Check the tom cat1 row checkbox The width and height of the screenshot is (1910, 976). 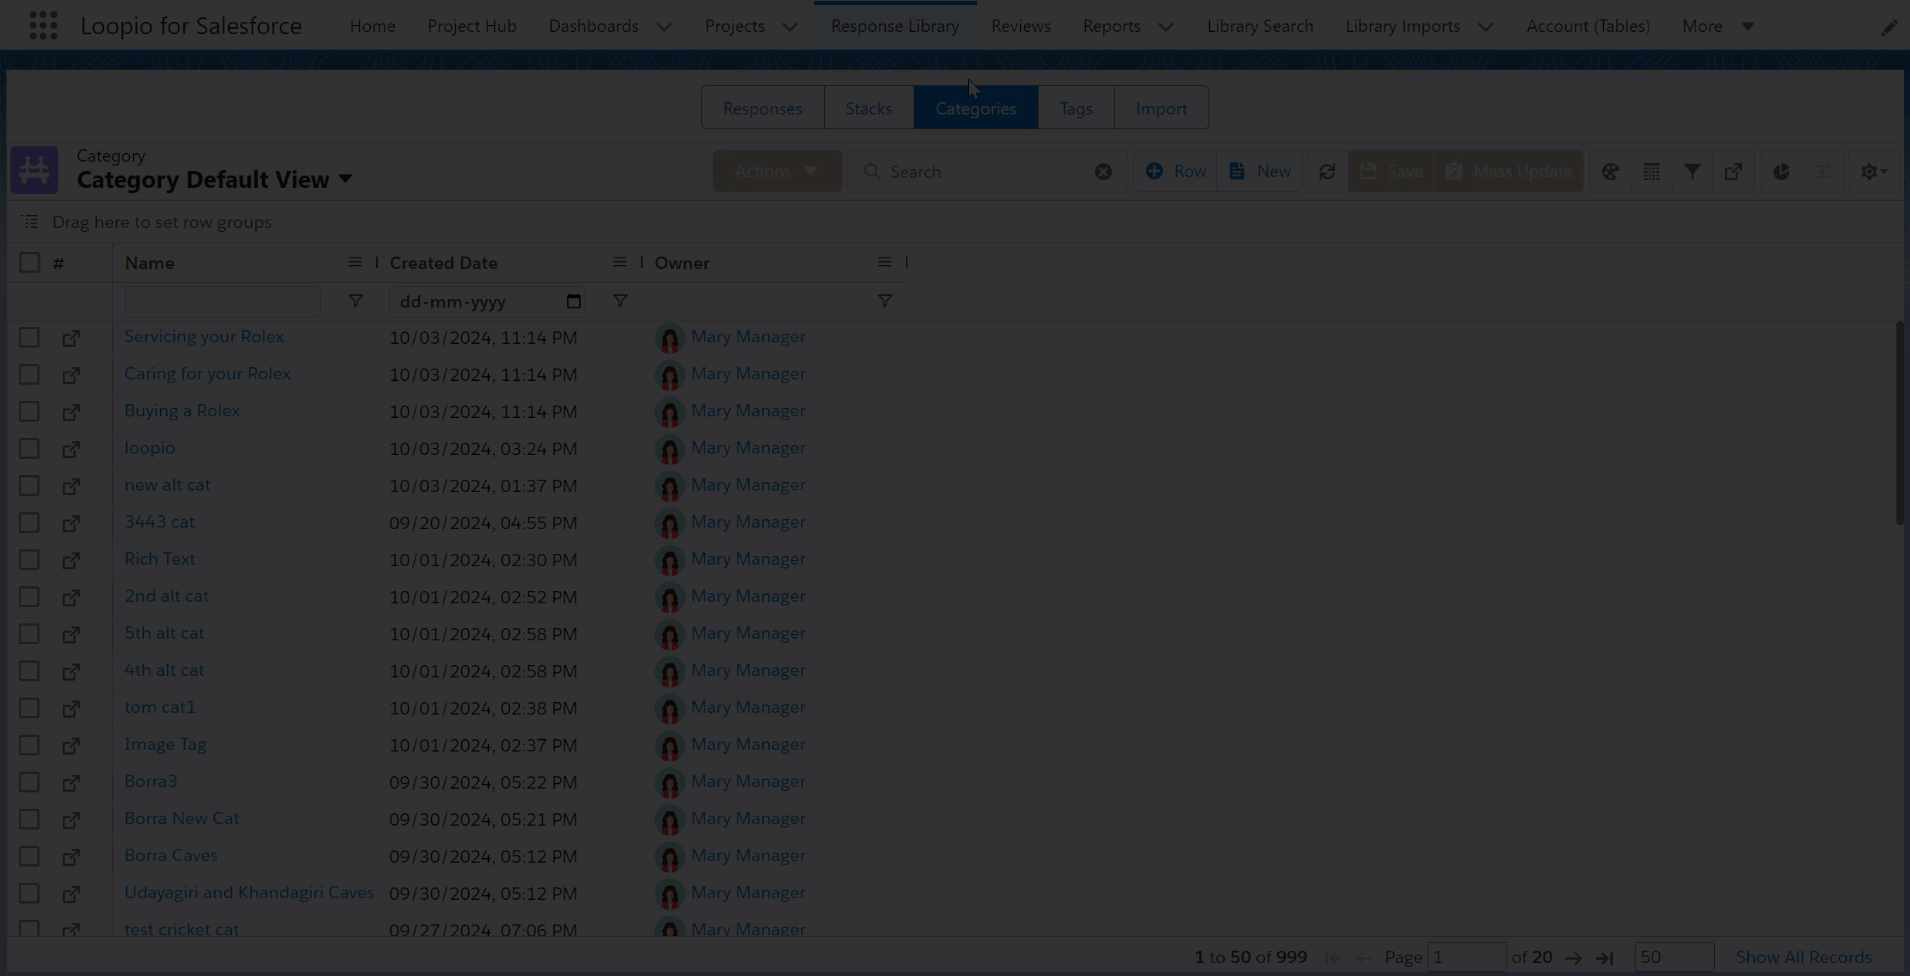[29, 707]
